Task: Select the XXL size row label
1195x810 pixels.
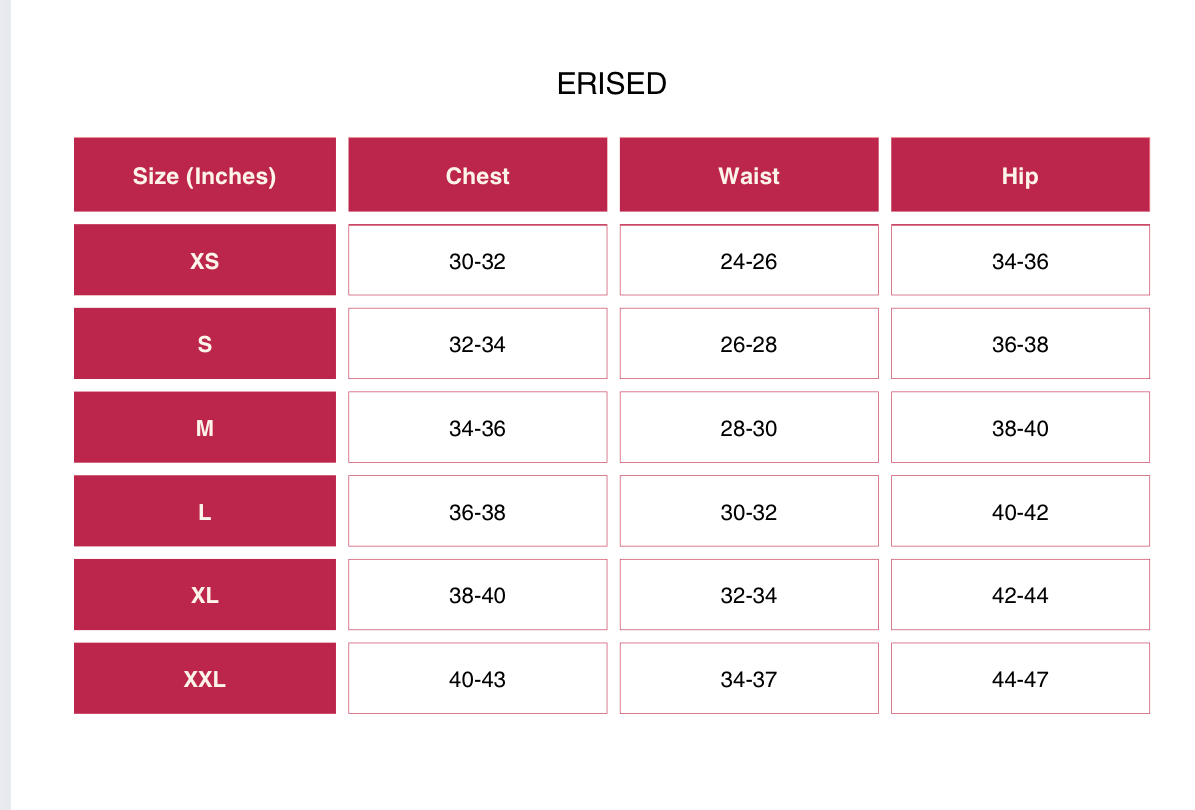Action: [204, 678]
